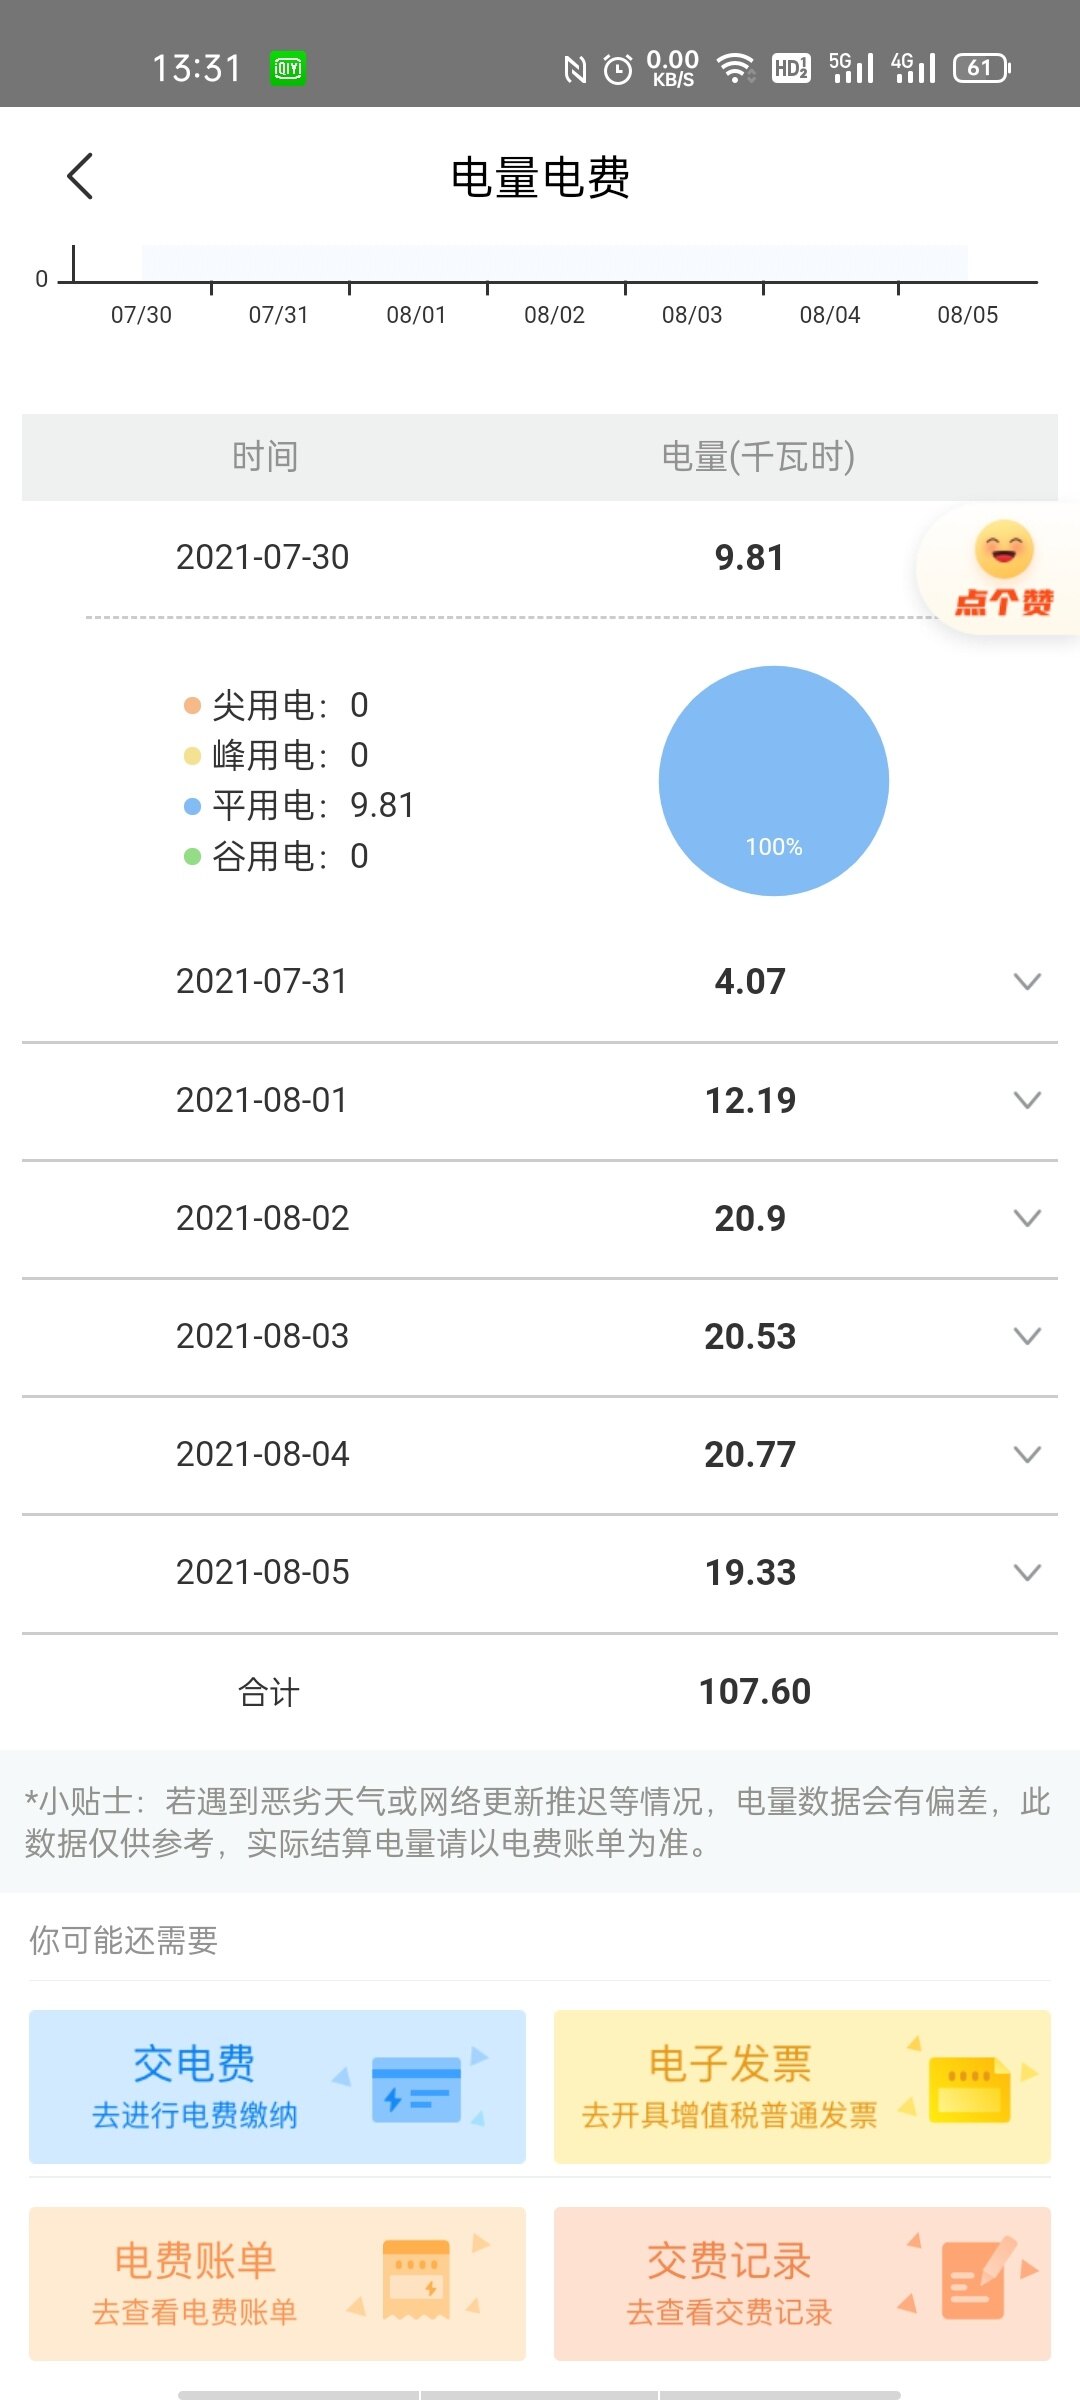The height and width of the screenshot is (2400, 1080).
Task: Tap the back arrow icon
Action: (x=80, y=177)
